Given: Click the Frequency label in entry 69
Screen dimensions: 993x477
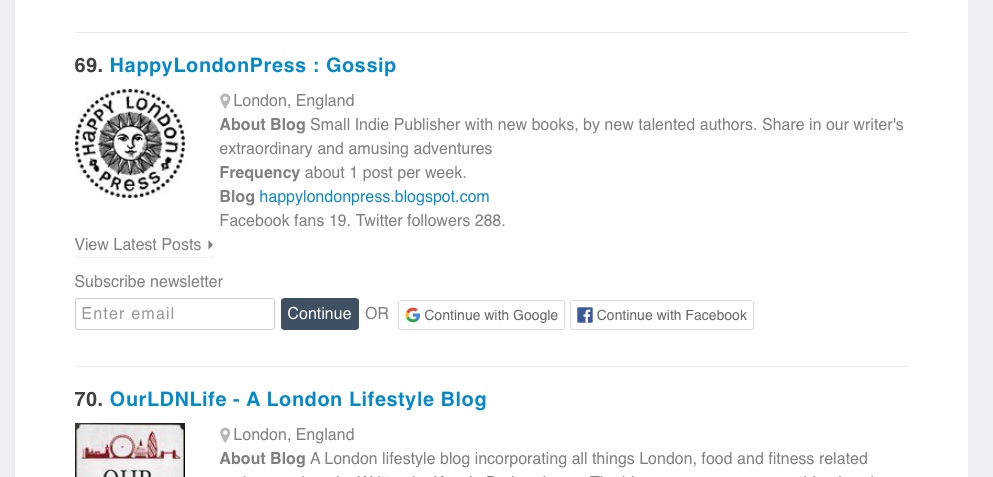Looking at the screenshot, I should [x=260, y=173].
